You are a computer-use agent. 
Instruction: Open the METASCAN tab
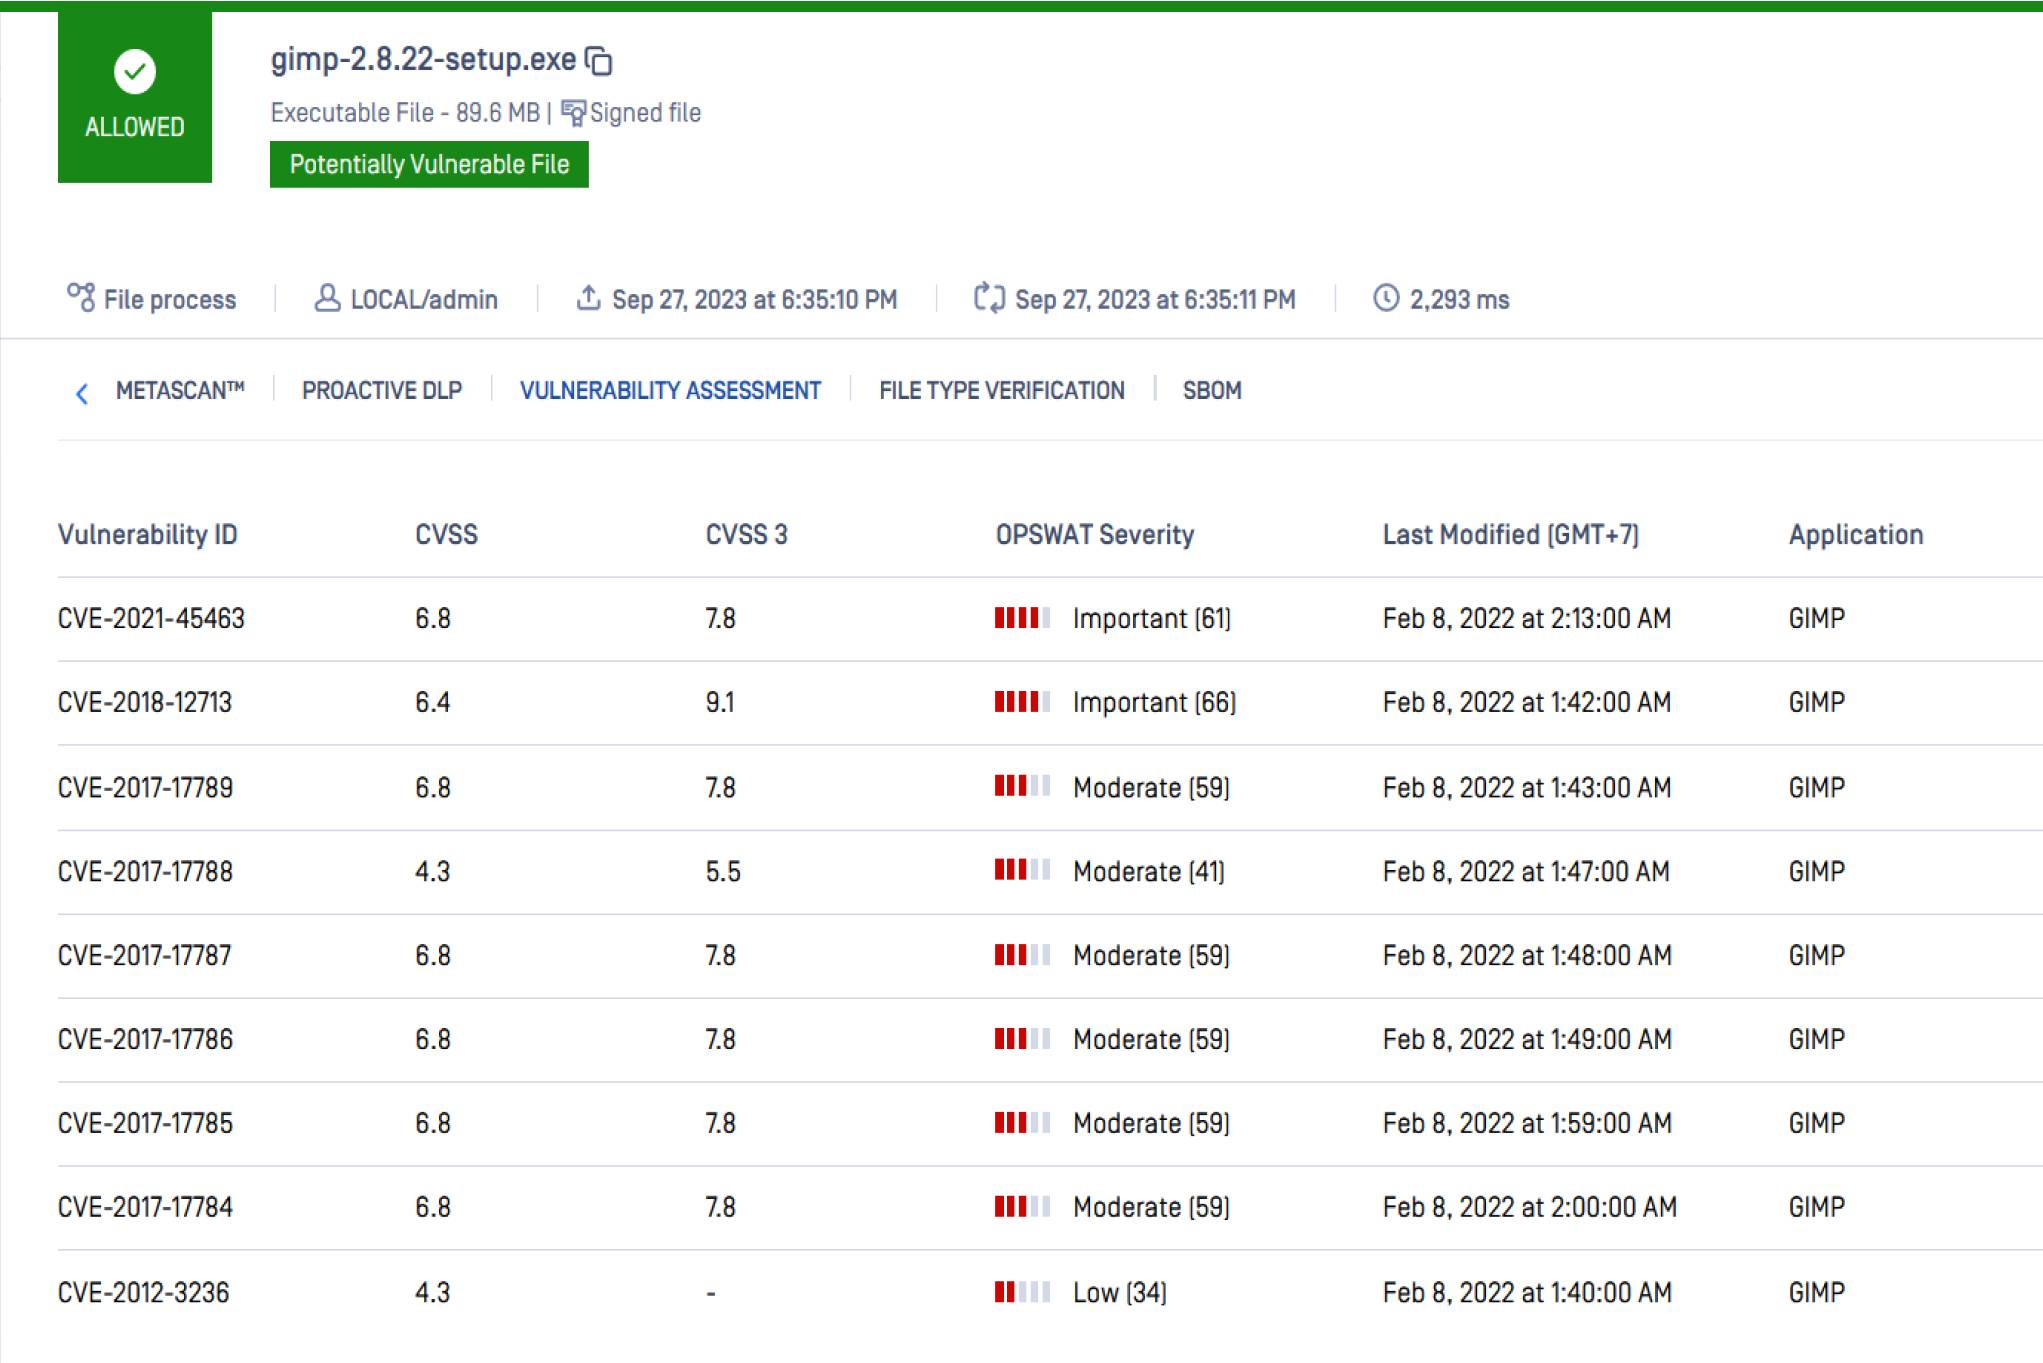click(x=180, y=391)
